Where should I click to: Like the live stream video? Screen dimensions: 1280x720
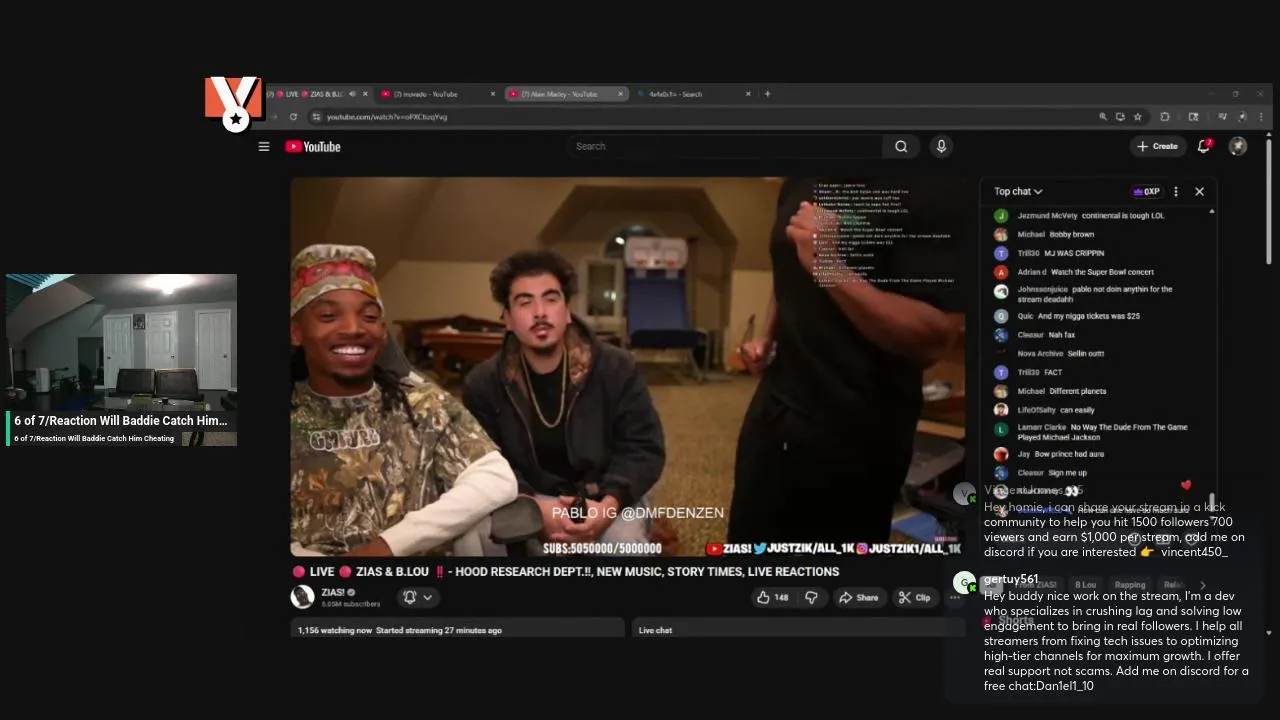click(x=771, y=597)
